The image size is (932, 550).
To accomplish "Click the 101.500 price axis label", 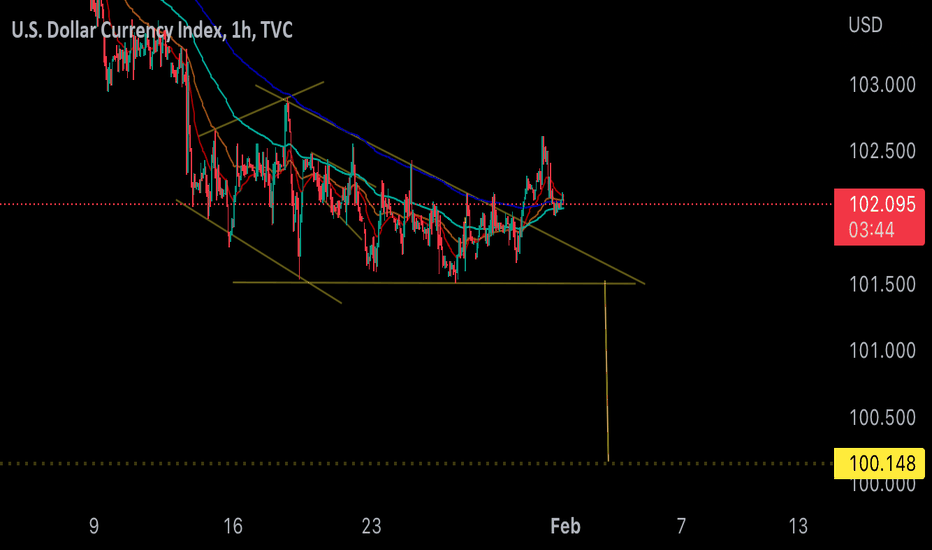I will 882,284.
